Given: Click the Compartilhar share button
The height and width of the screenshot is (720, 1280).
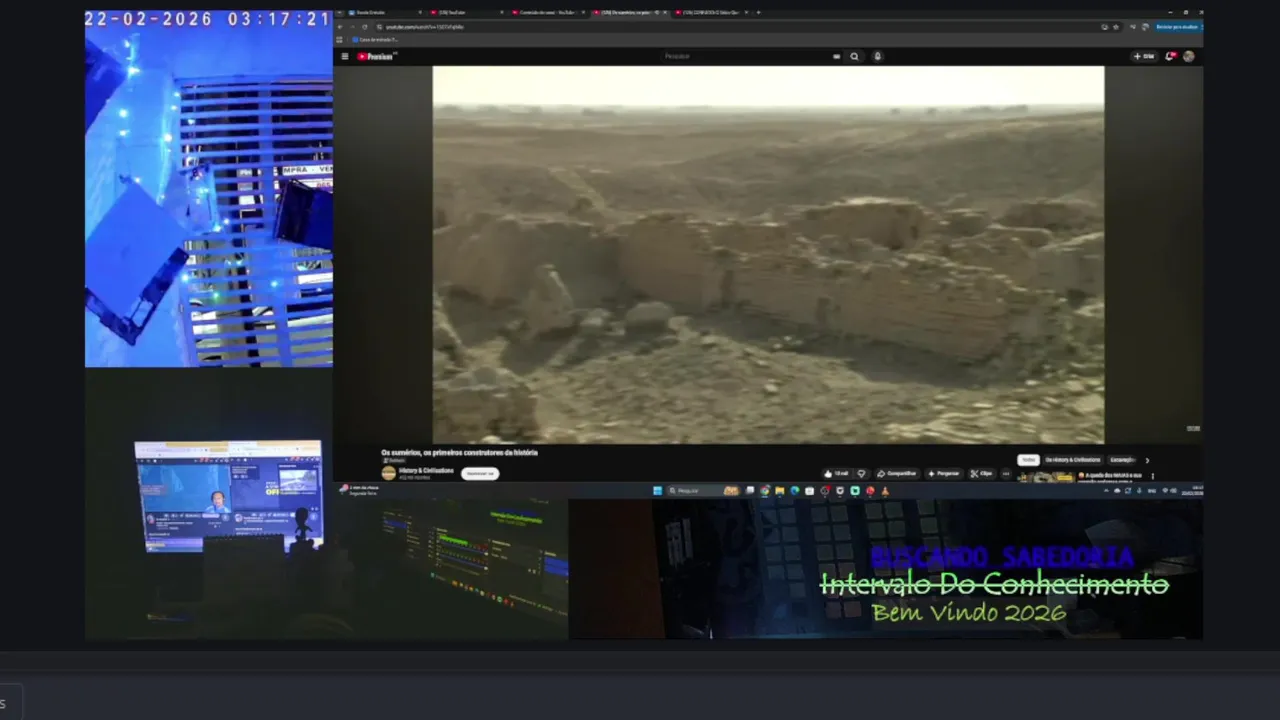Looking at the screenshot, I should coord(897,474).
